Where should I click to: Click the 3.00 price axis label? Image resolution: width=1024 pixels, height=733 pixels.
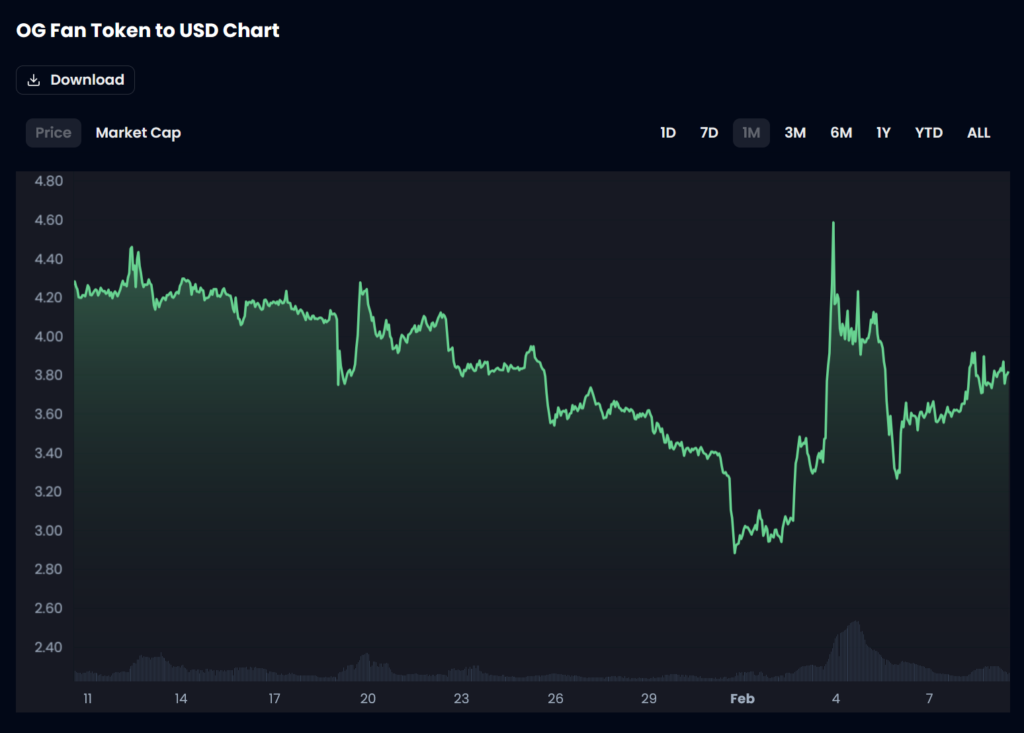tap(49, 531)
